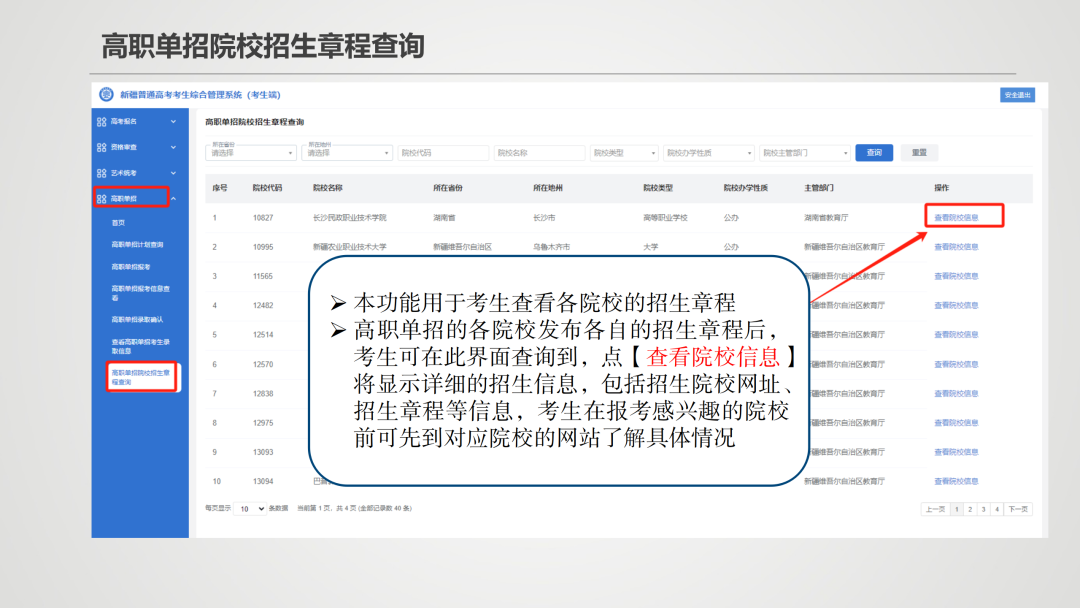Go to page 2 in pagination

click(971, 509)
